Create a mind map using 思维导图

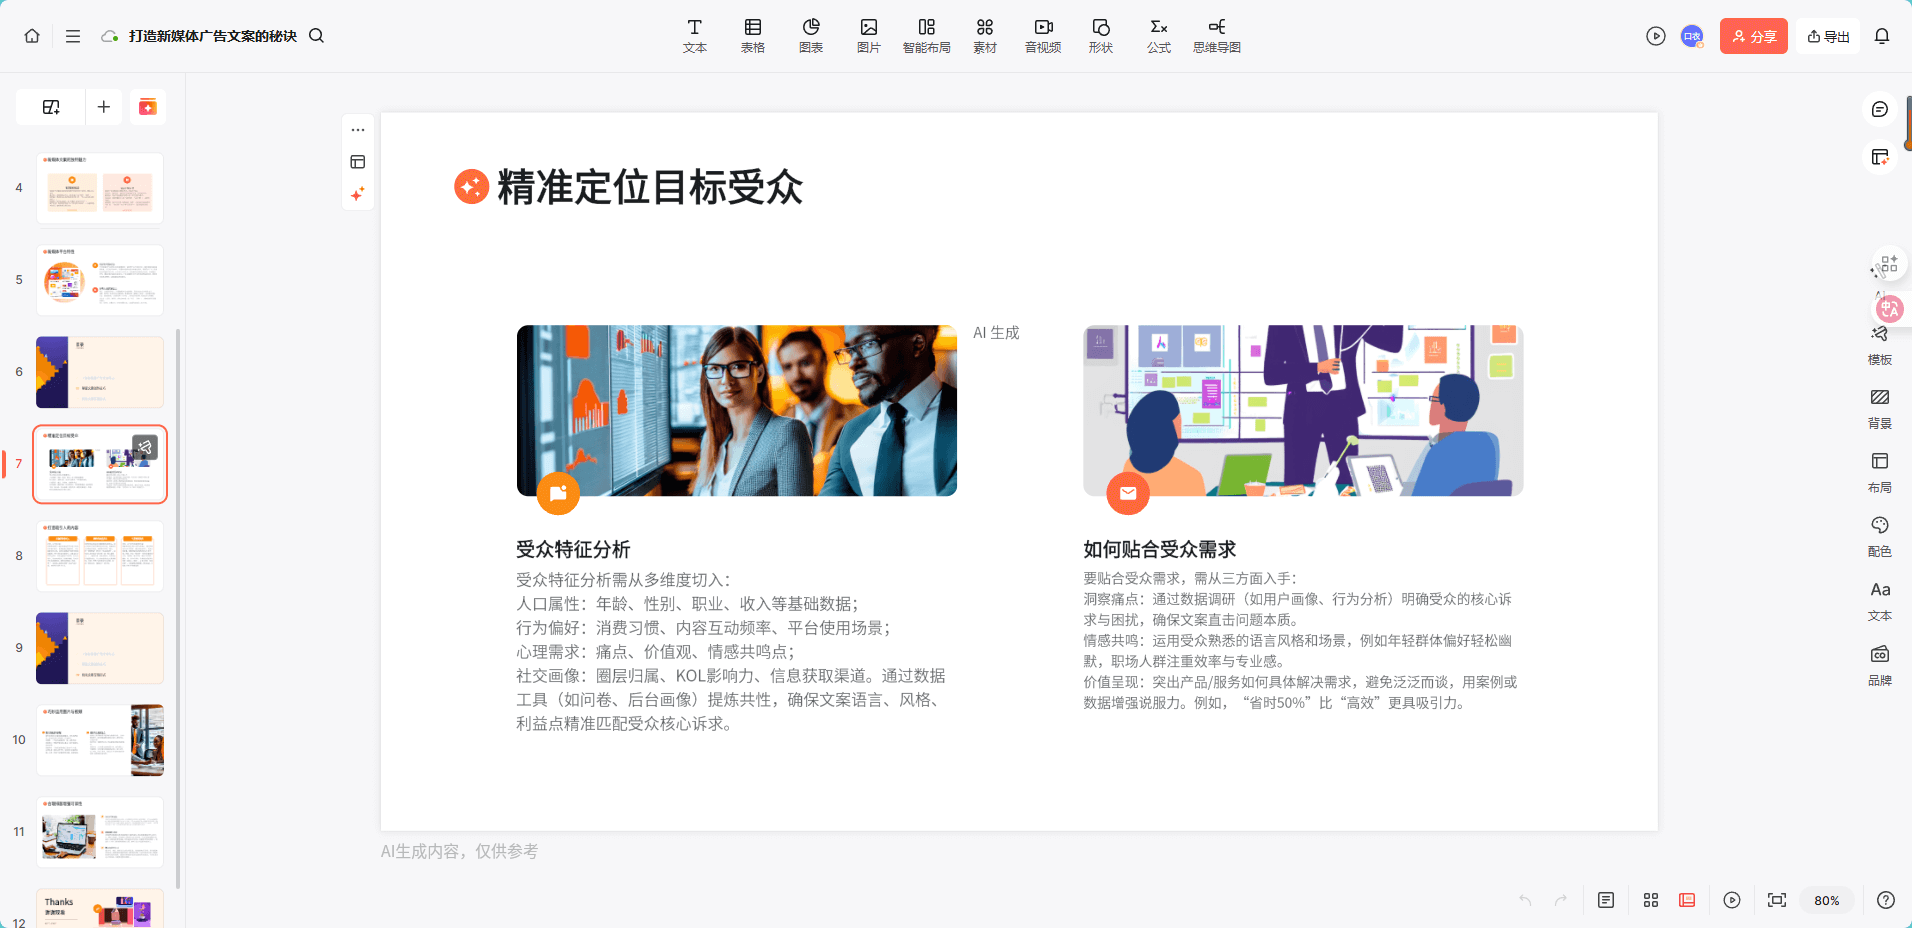click(1216, 35)
